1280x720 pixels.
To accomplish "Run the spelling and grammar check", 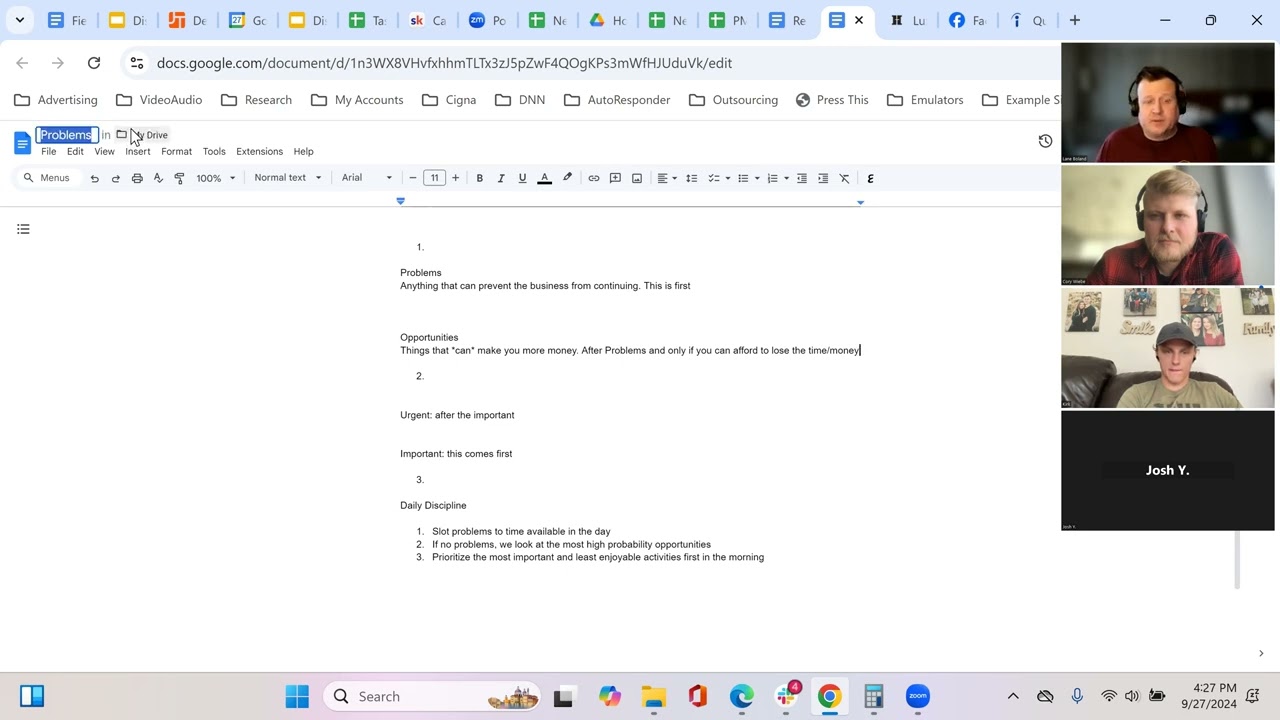I will tap(158, 178).
